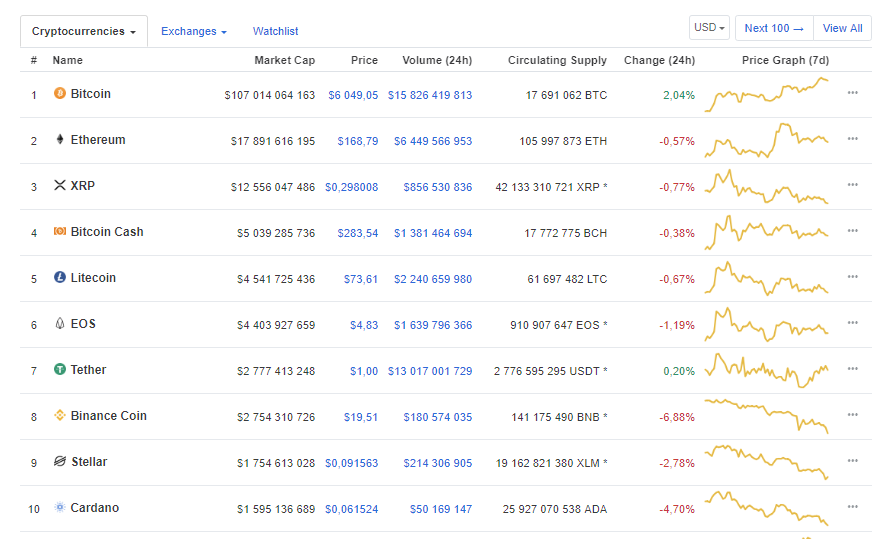Screen dimensions: 890x539
Task: Click the Ethereum diamond logo icon
Action: coord(60,139)
